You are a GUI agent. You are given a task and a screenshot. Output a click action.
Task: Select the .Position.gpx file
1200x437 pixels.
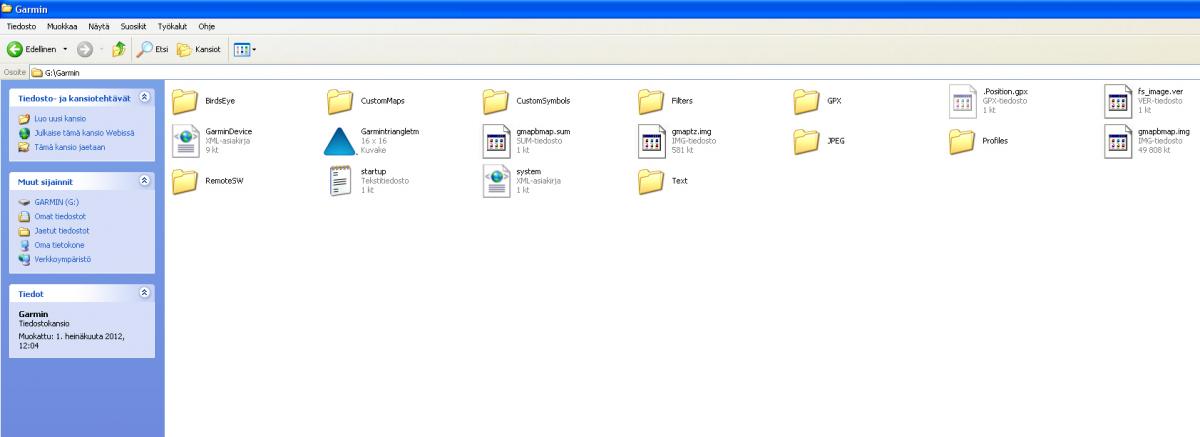tap(962, 101)
